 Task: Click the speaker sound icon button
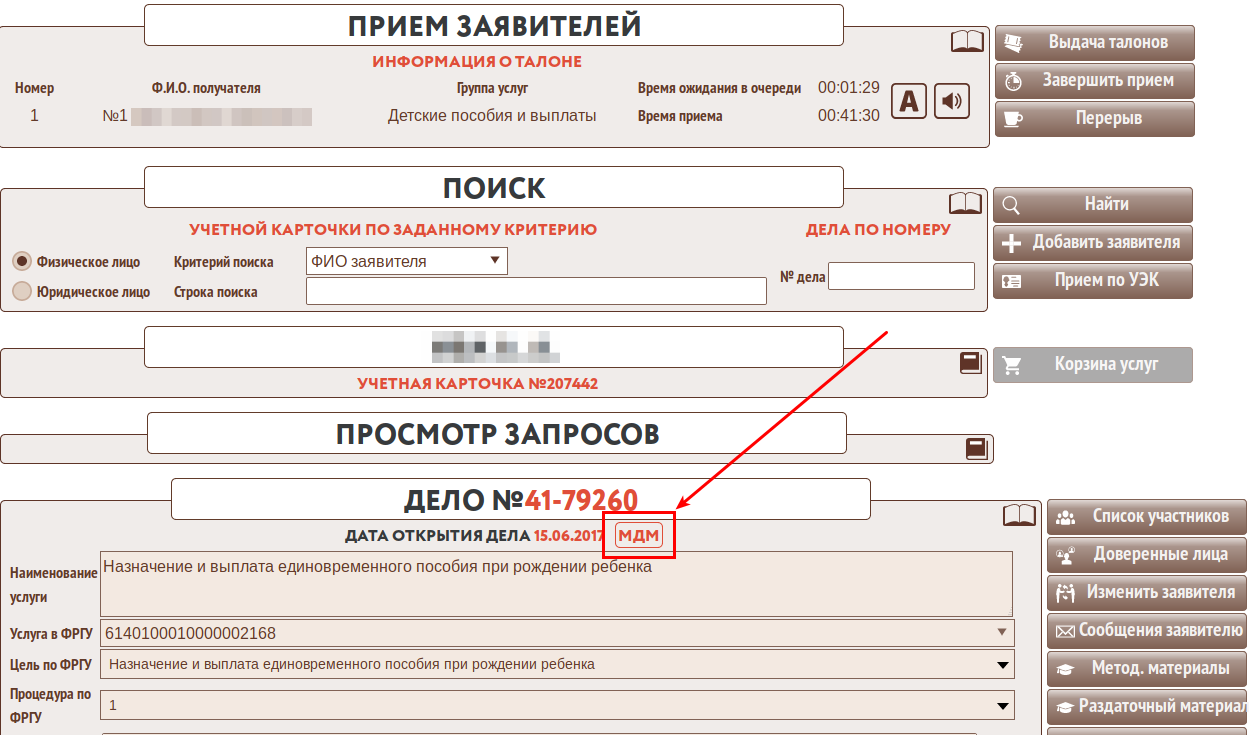pyautogui.click(x=952, y=101)
